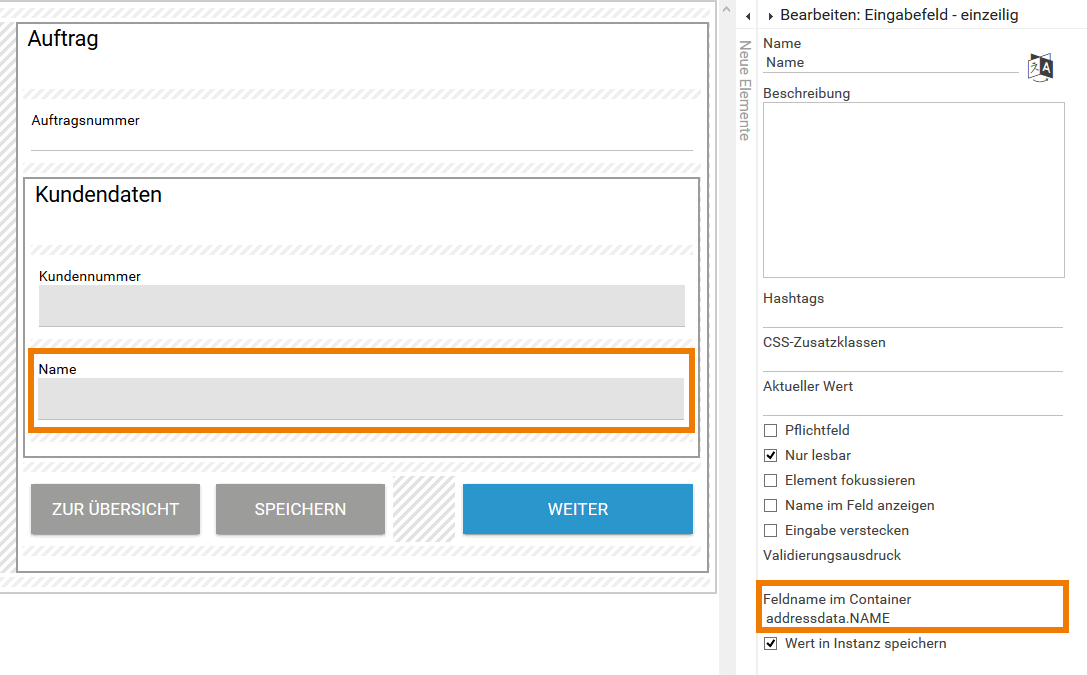Image resolution: width=1087 pixels, height=675 pixels.
Task: Click the arrow before the Bearbeiten title
Action: pyautogui.click(x=770, y=15)
